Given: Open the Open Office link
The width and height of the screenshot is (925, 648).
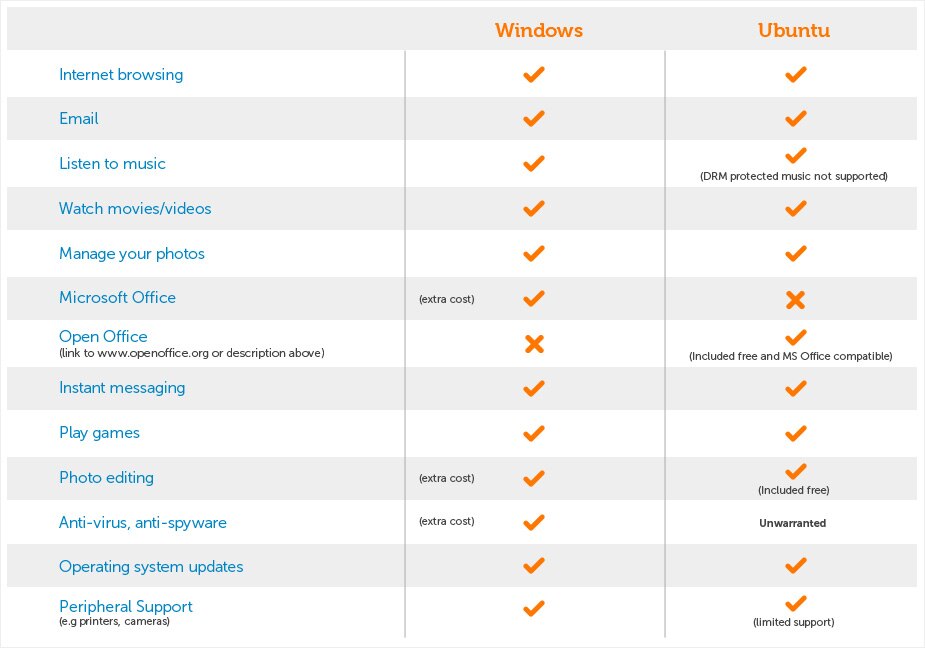Looking at the screenshot, I should (103, 336).
